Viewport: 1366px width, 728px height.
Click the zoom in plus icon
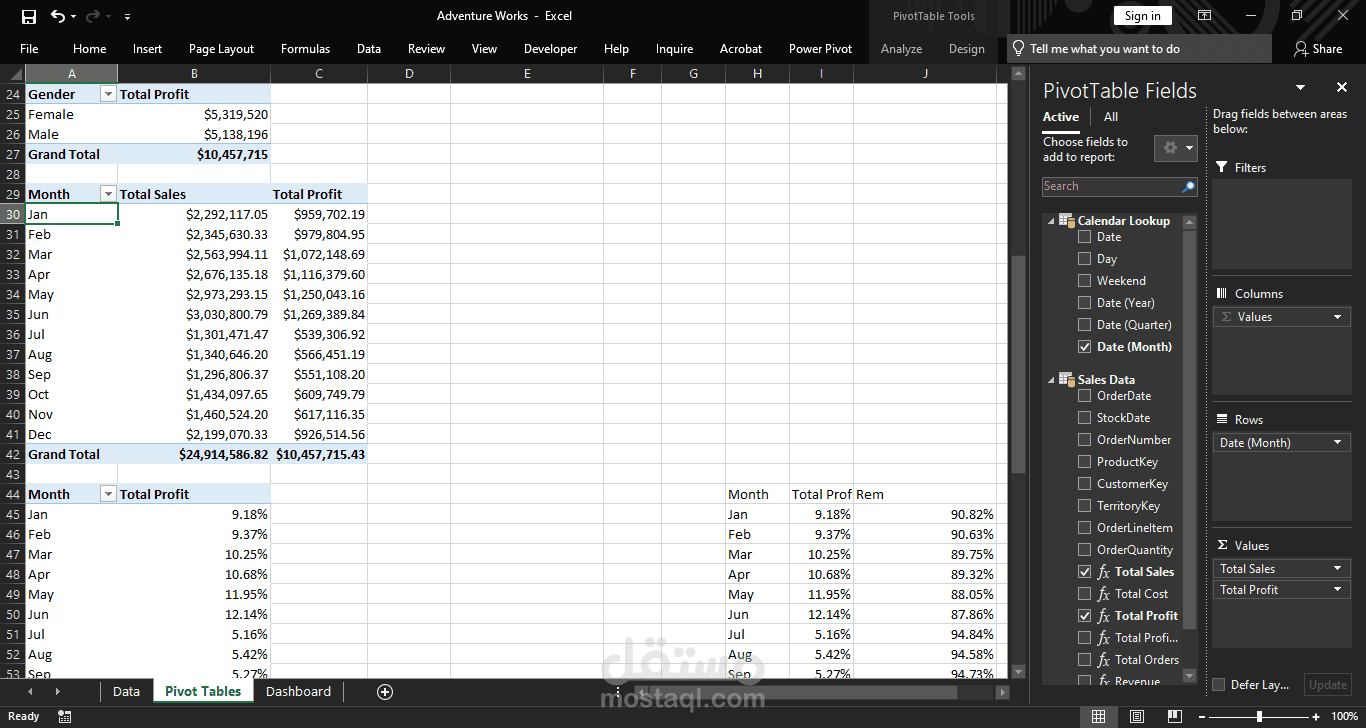(x=1318, y=716)
